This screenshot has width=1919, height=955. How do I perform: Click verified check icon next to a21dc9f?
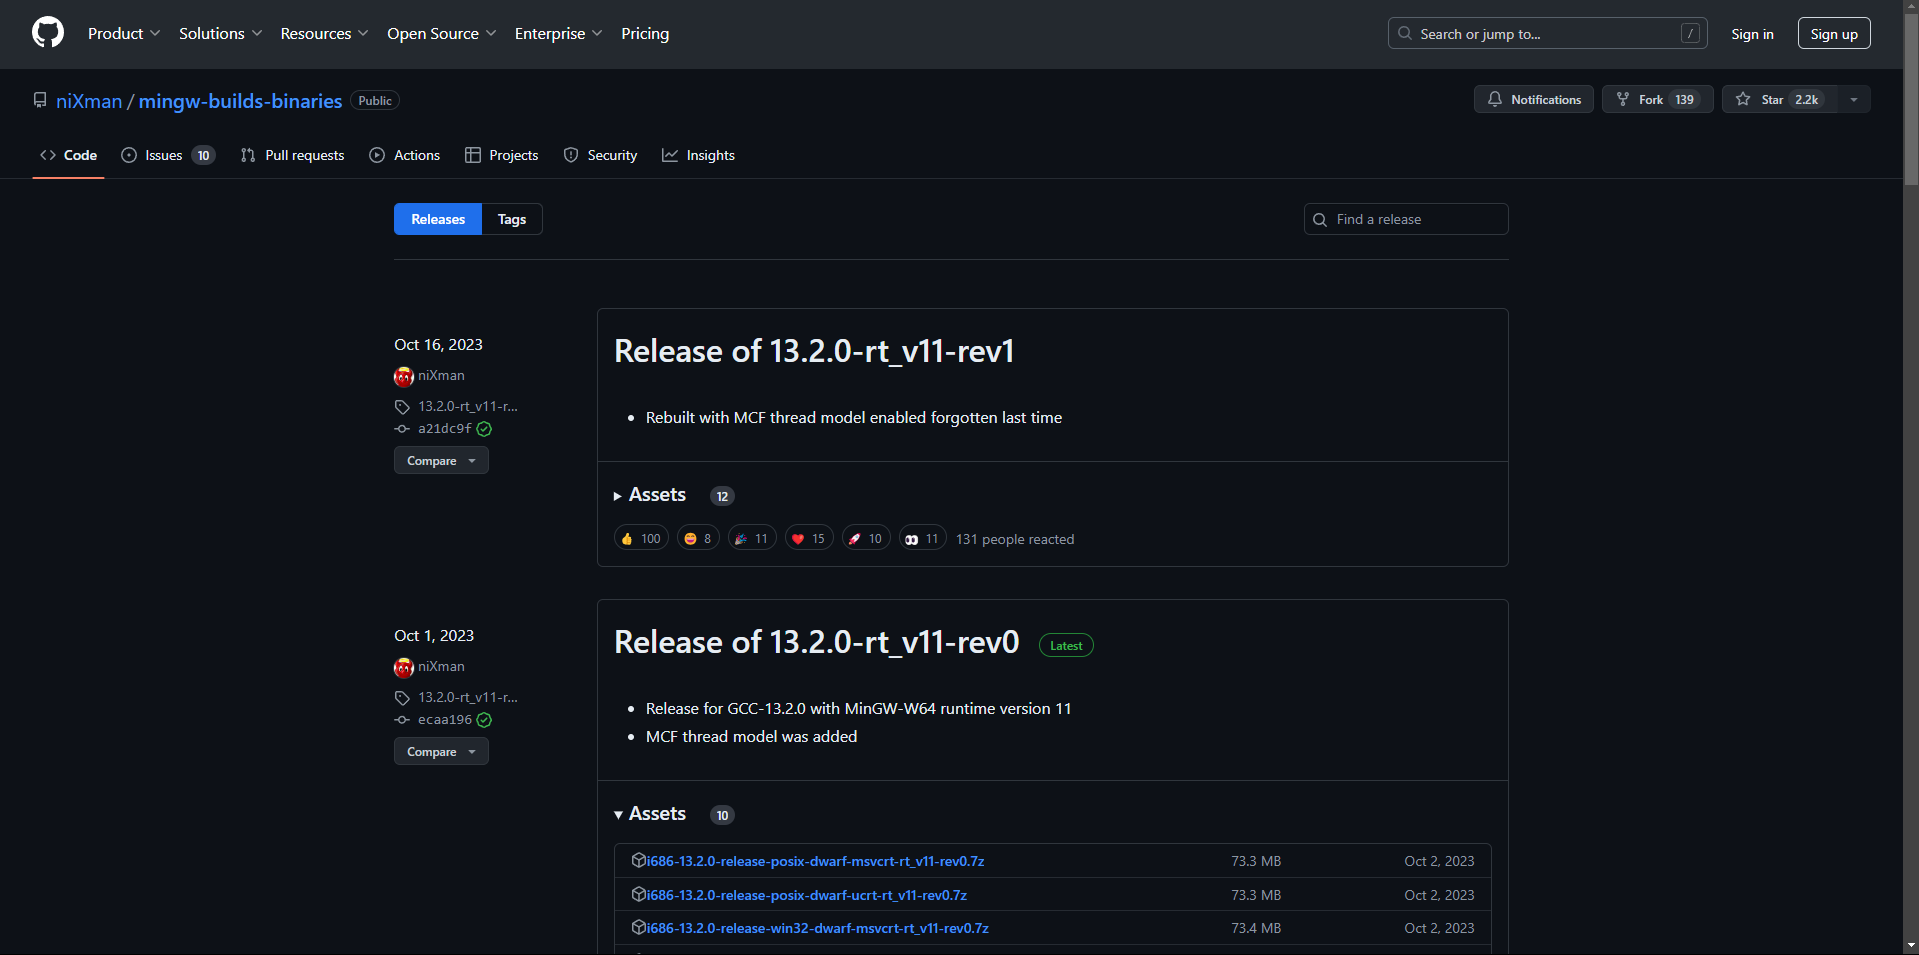coord(484,429)
